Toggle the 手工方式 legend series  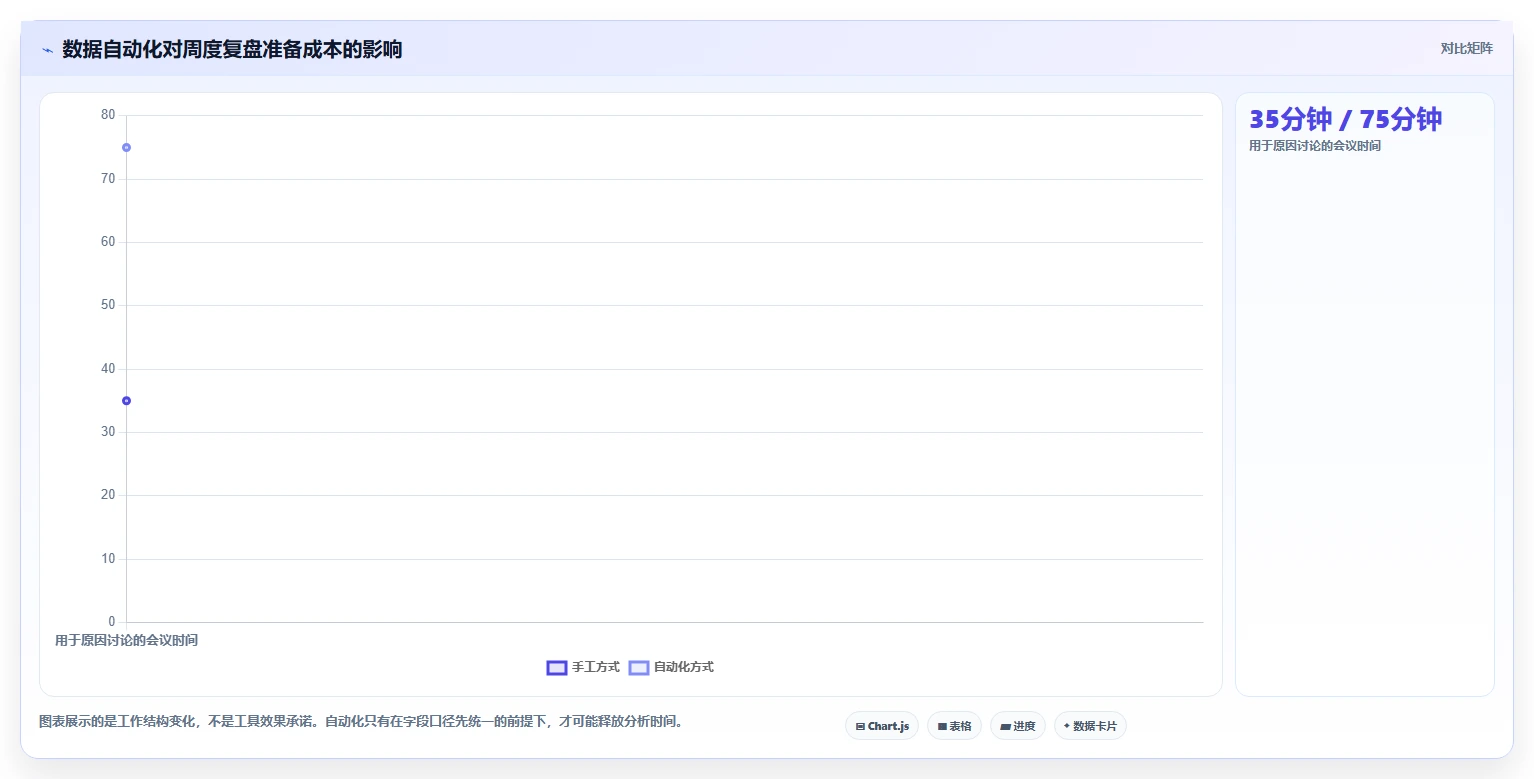point(583,667)
